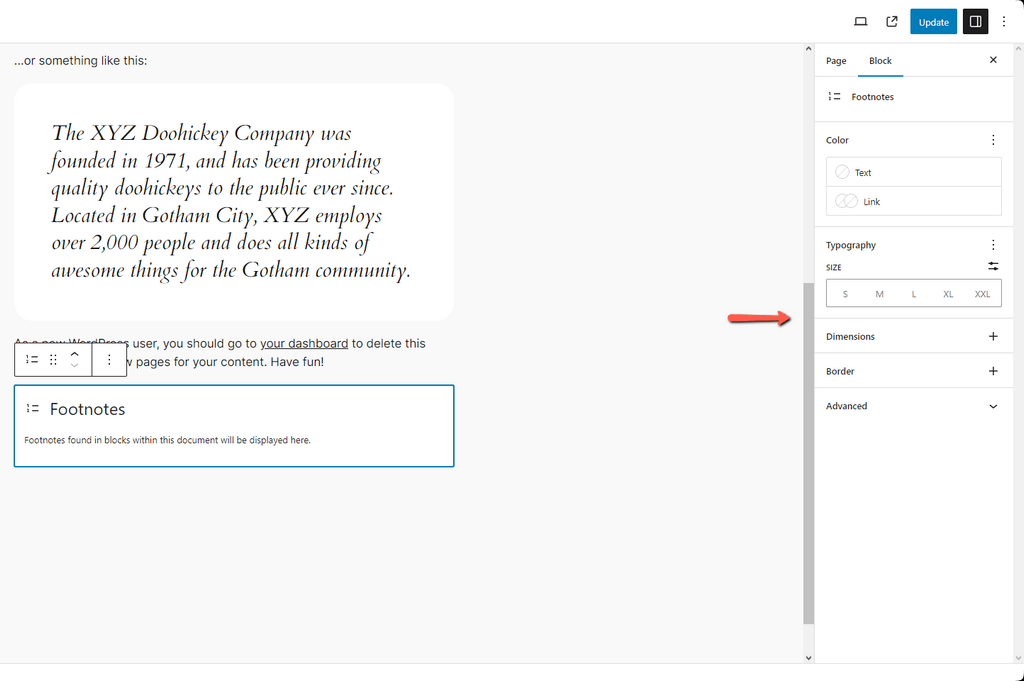
Task: Switch to the Block tab
Action: click(x=880, y=61)
